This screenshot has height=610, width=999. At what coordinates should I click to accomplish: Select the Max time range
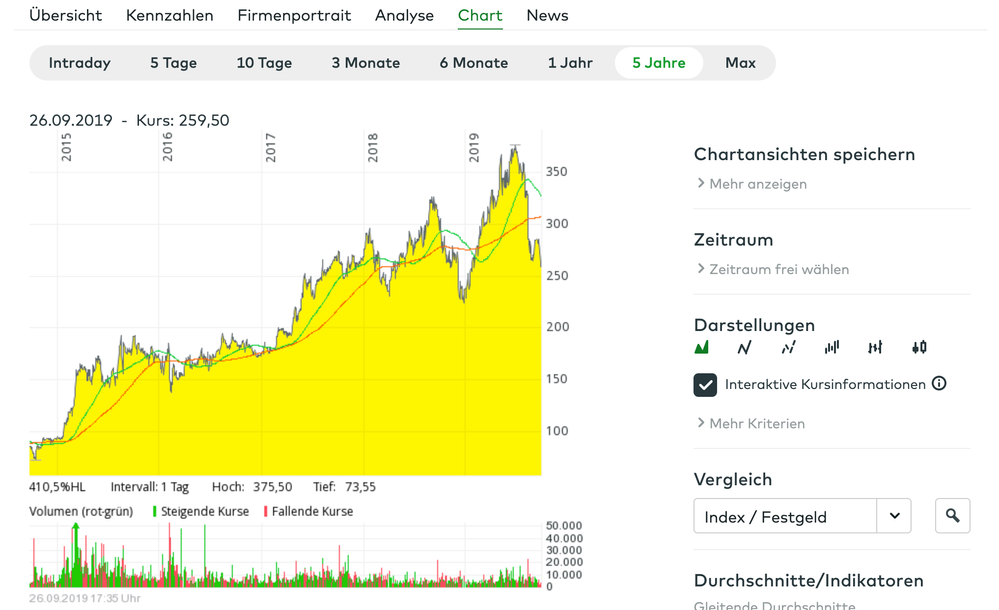click(x=740, y=62)
